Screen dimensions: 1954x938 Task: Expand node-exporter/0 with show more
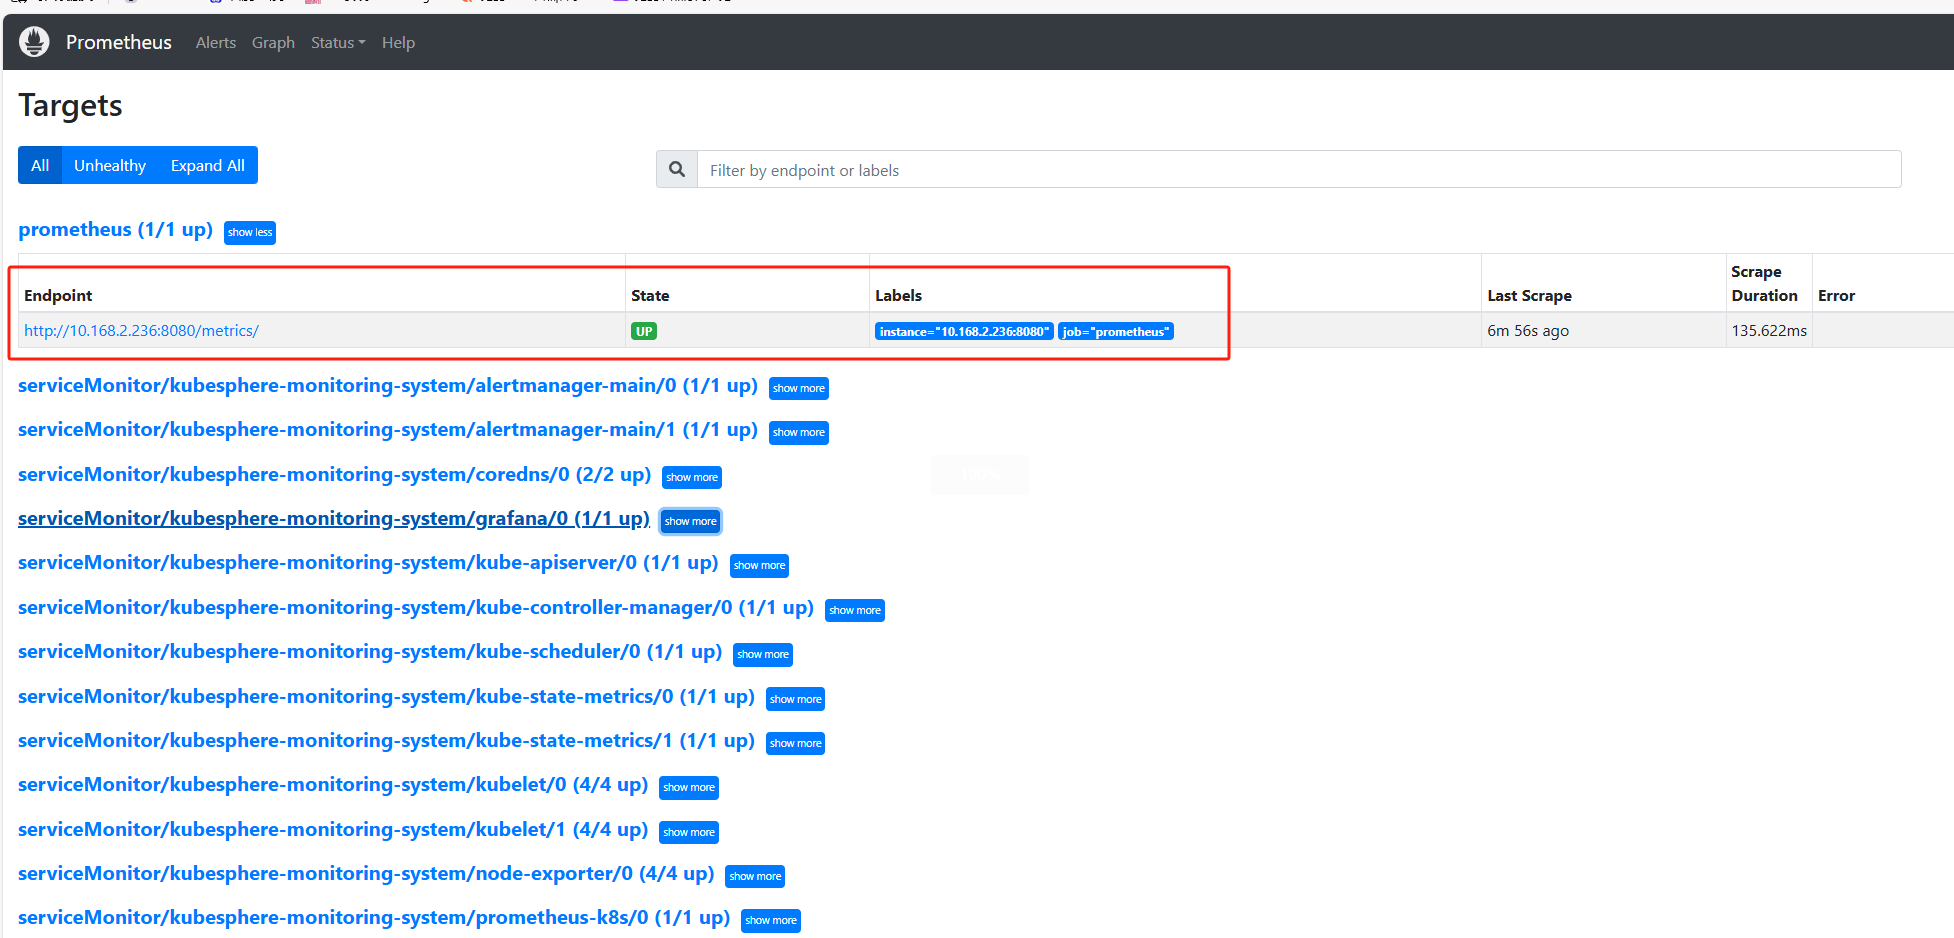coord(755,876)
